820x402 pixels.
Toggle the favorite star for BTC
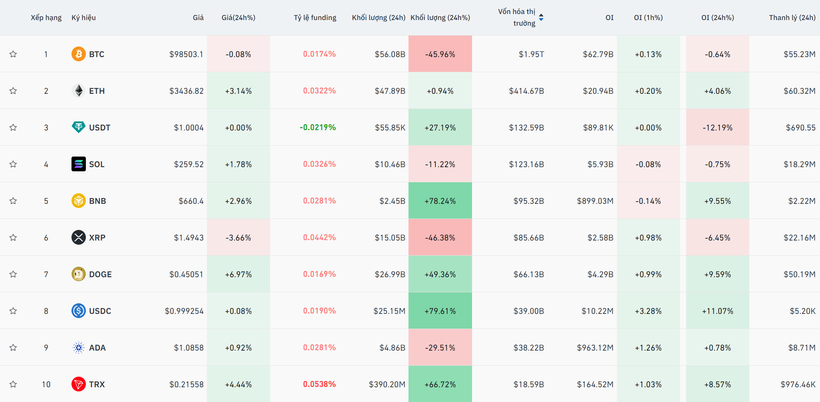[13, 54]
